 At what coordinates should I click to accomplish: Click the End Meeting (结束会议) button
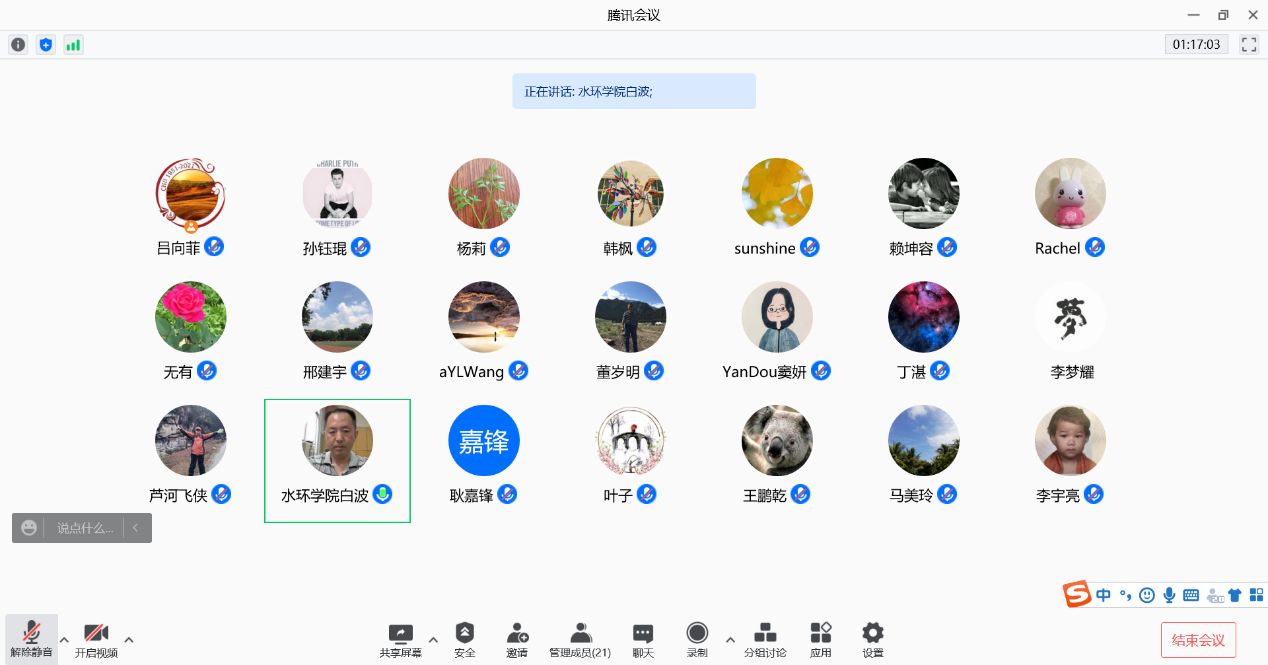(x=1198, y=640)
